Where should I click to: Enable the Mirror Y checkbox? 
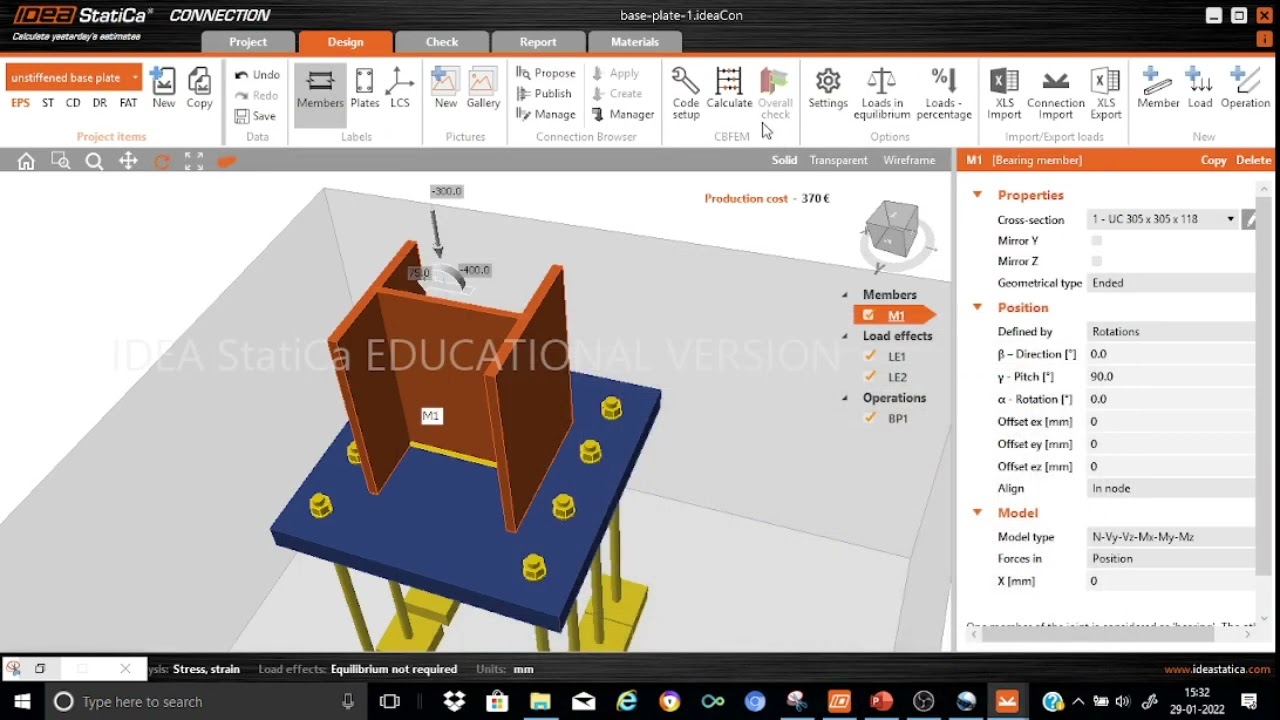(x=1097, y=241)
